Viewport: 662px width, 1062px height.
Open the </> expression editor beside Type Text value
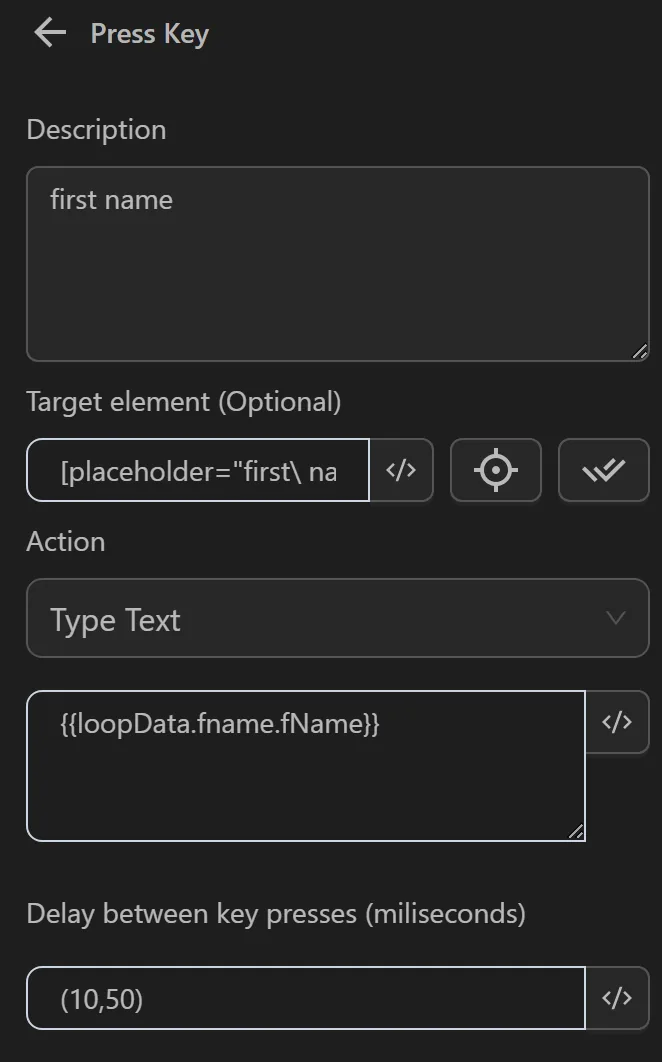618,722
